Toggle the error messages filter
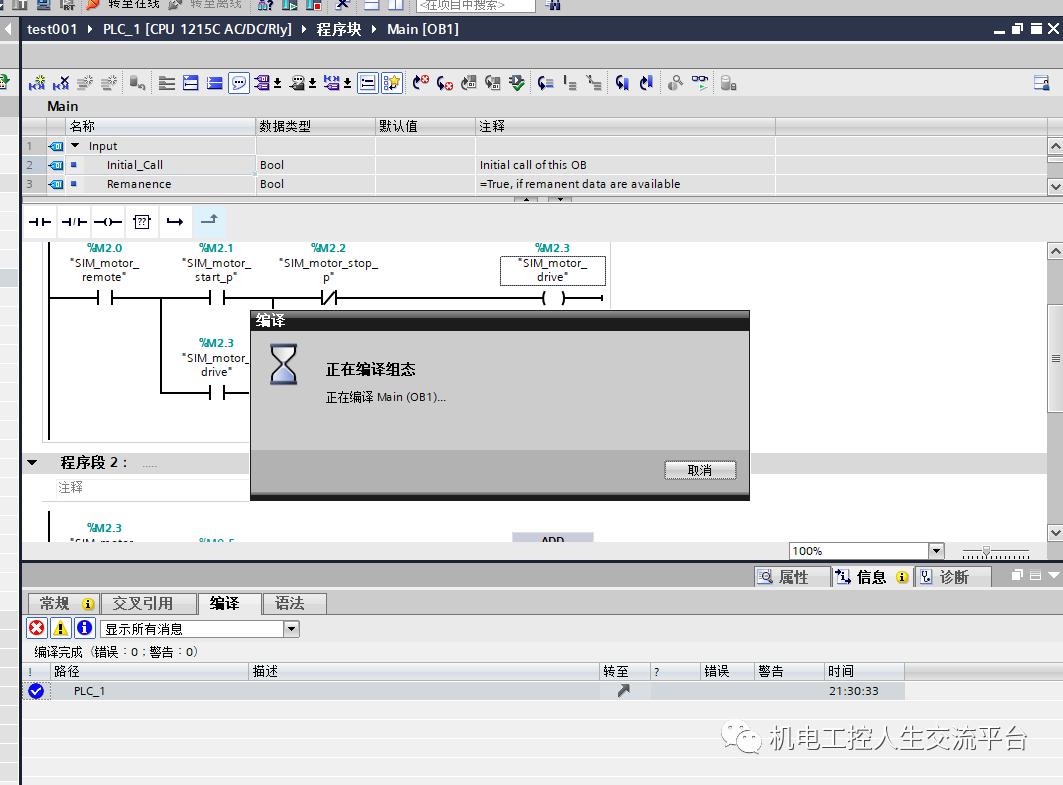The image size is (1063, 785). point(37,628)
